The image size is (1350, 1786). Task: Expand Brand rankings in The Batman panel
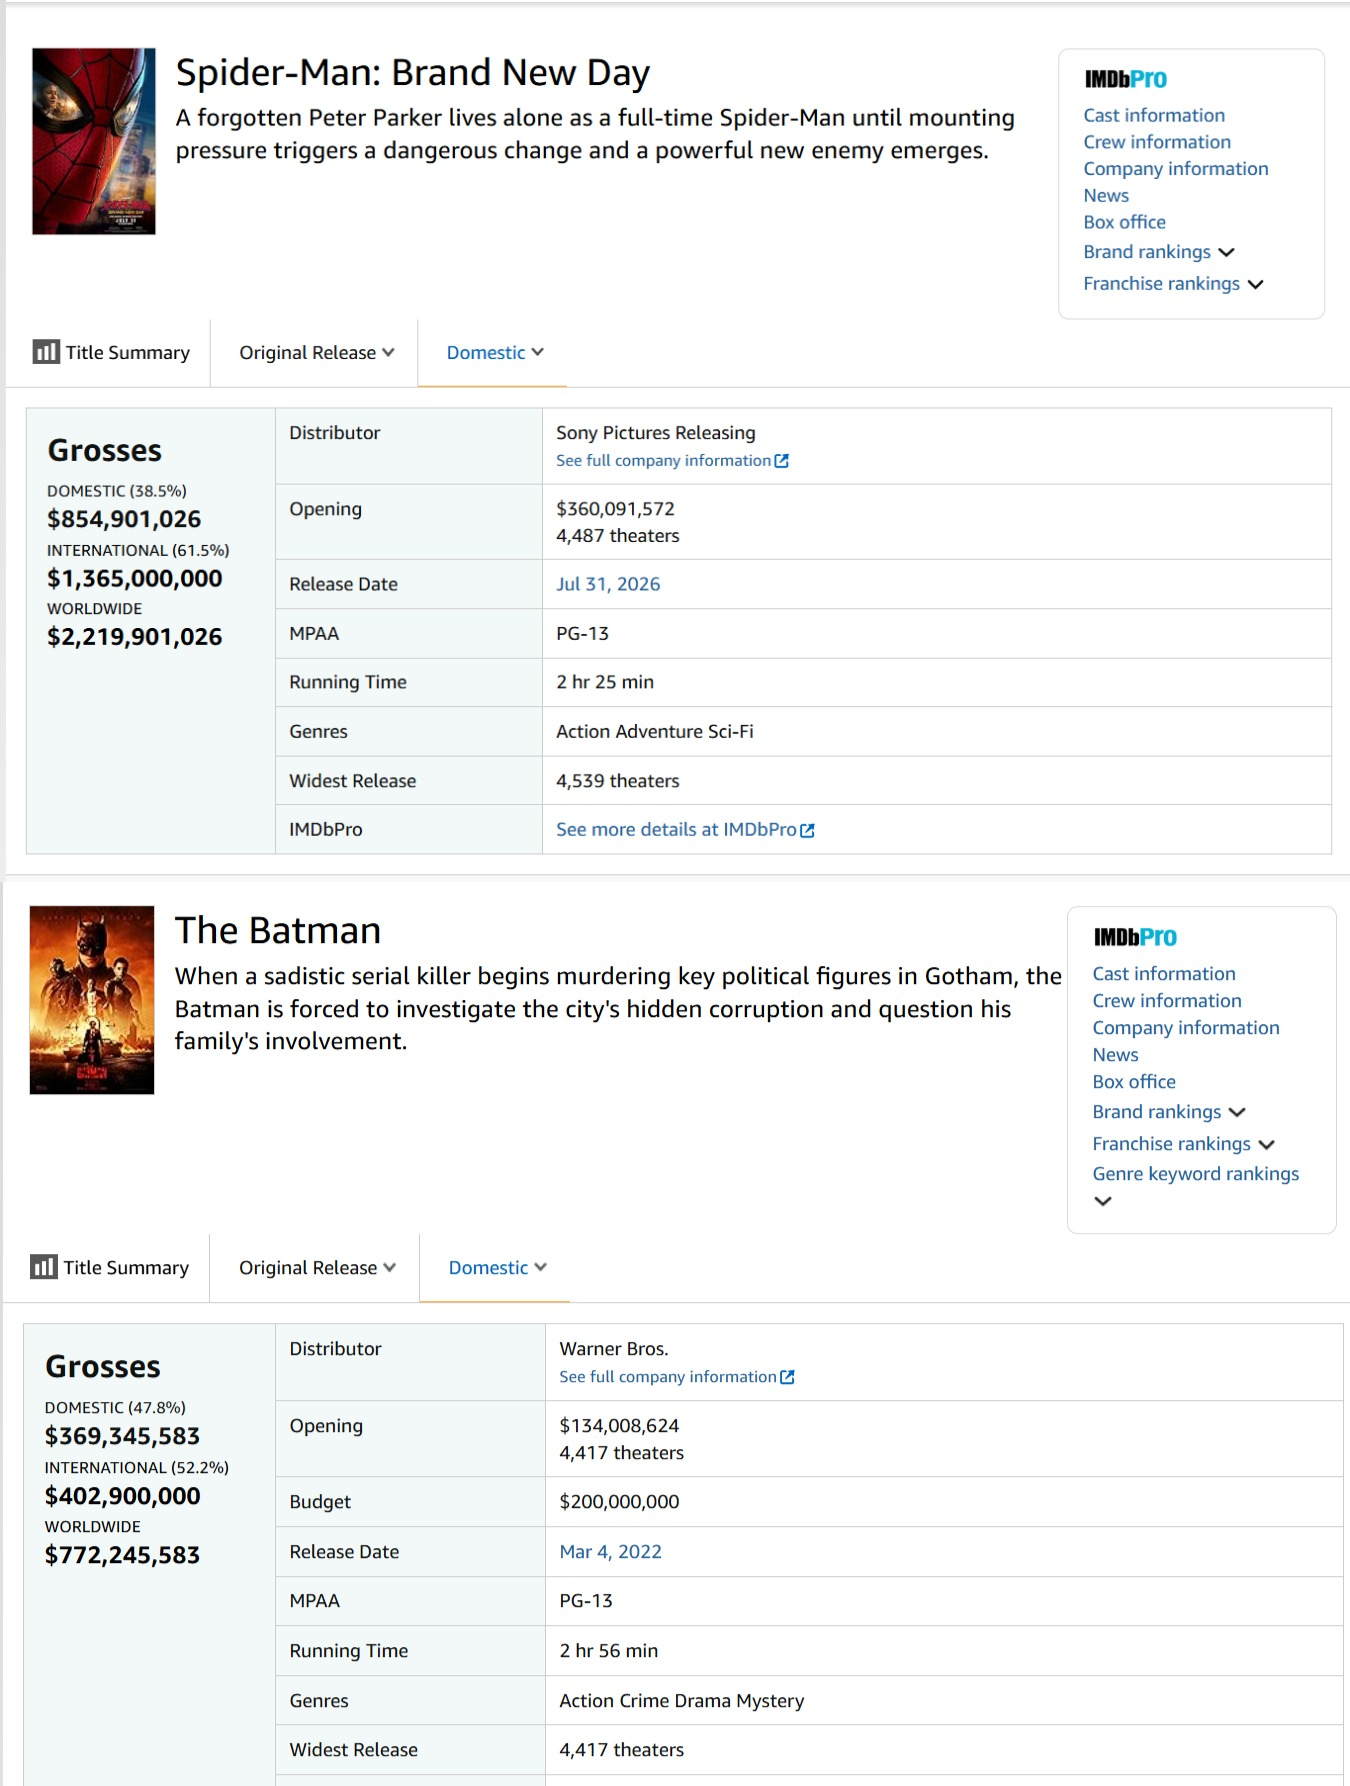click(1237, 1112)
